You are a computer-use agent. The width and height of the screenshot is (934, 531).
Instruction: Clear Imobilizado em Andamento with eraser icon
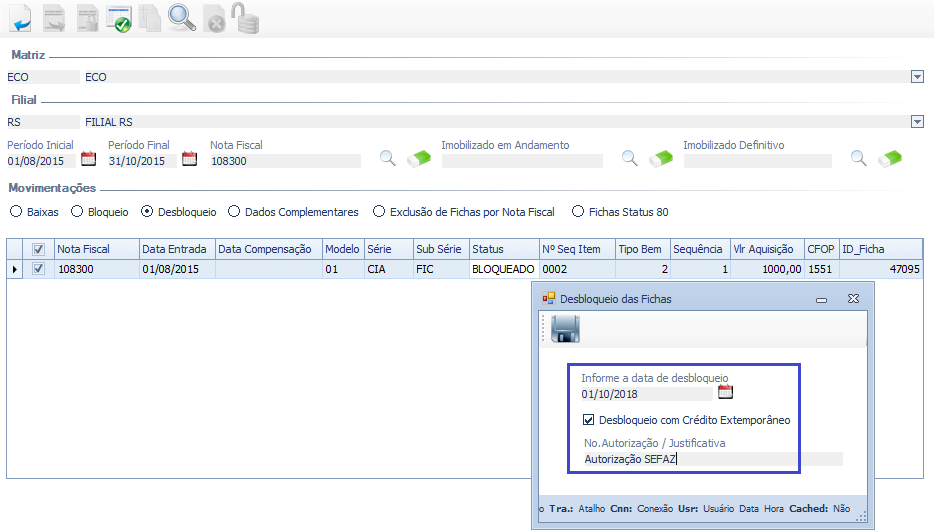(x=661, y=159)
